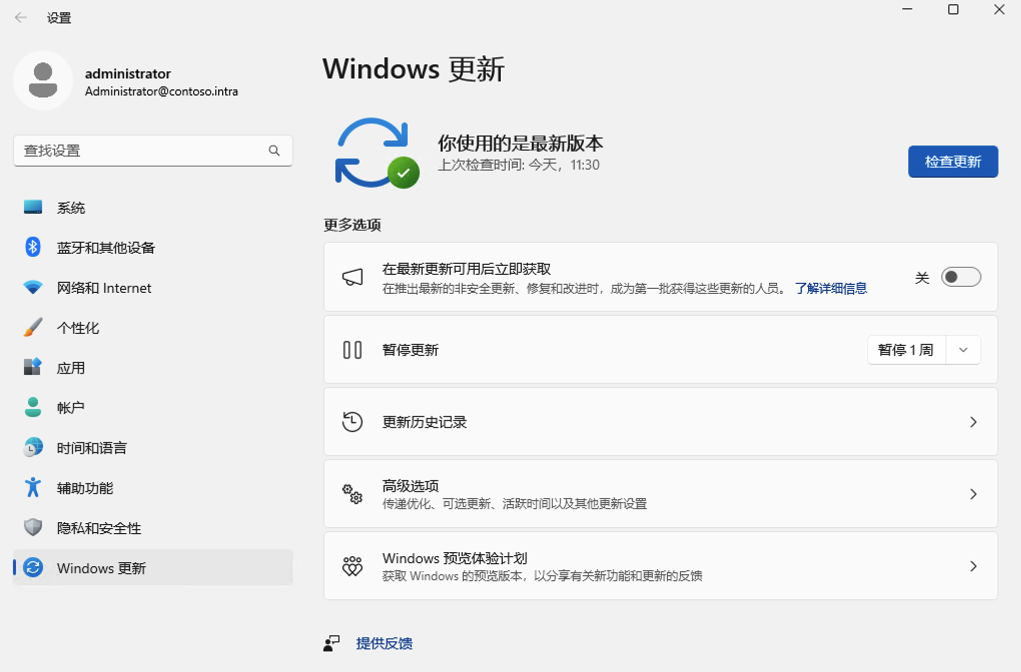Select the 蓝牙和其他设备 icon

(32, 247)
